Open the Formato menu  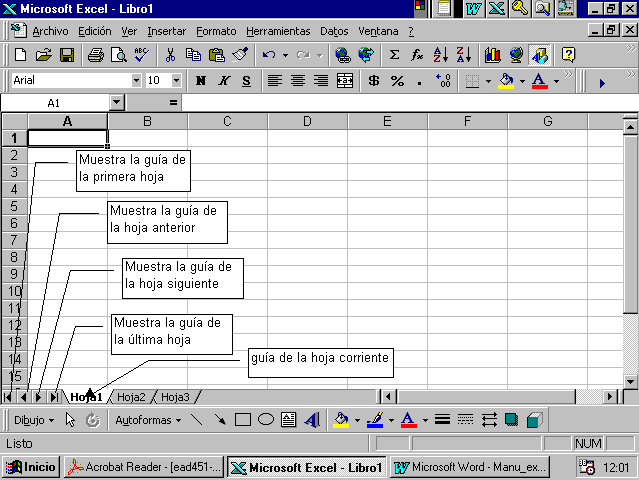click(216, 31)
